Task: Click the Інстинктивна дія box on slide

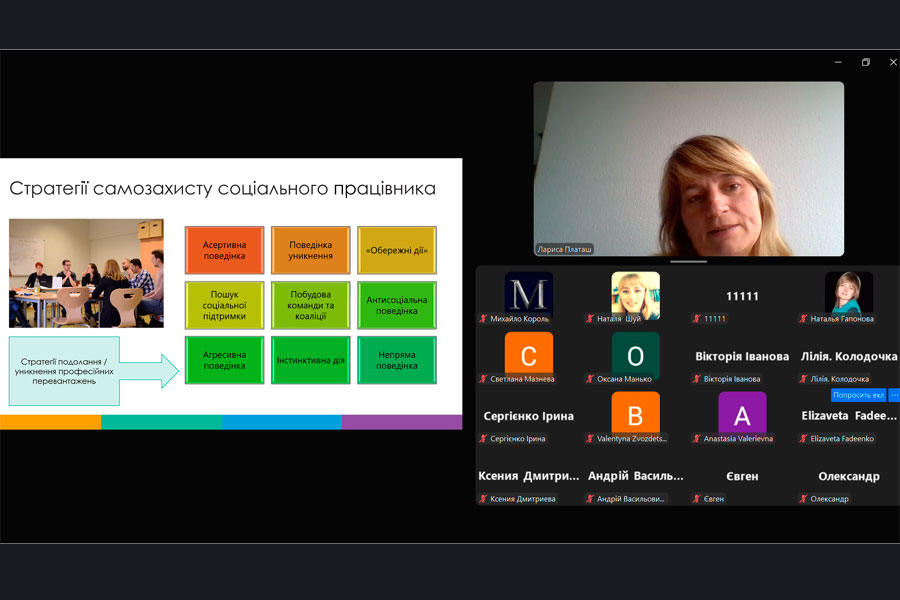Action: click(x=311, y=360)
